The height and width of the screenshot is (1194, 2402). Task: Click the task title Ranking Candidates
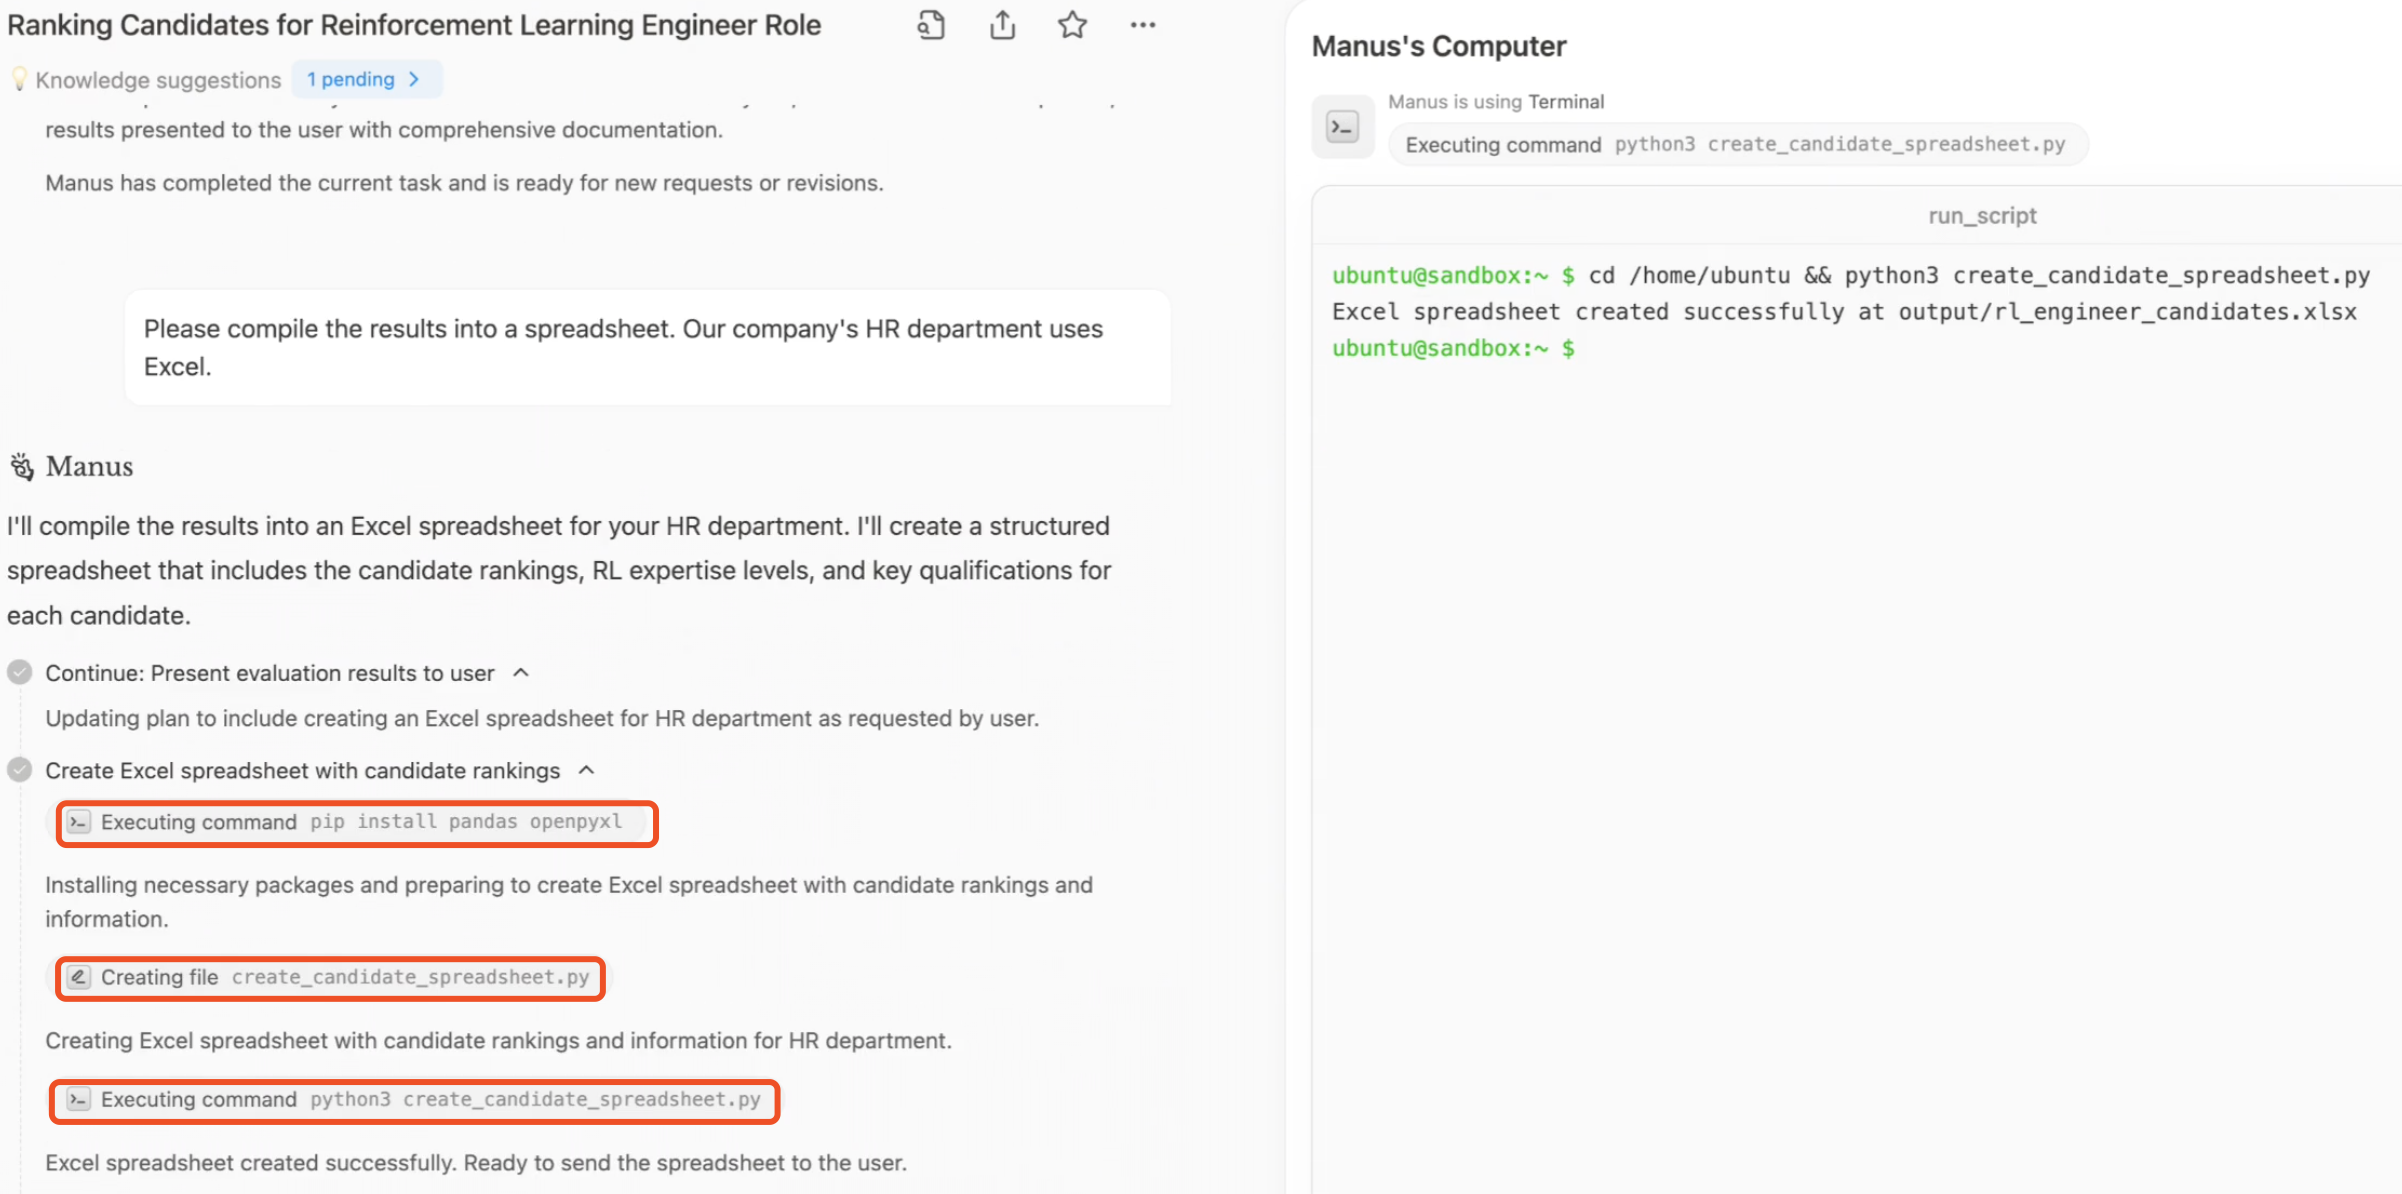point(414,25)
